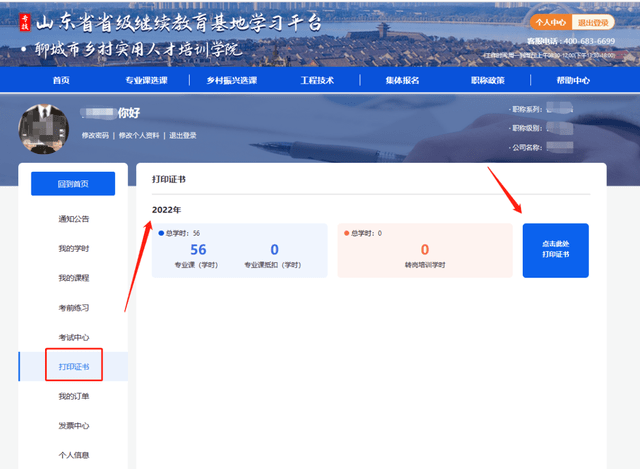Screen dimensions: 640x469
Task: Open 我的订单 in the sidebar
Action: 73,396
